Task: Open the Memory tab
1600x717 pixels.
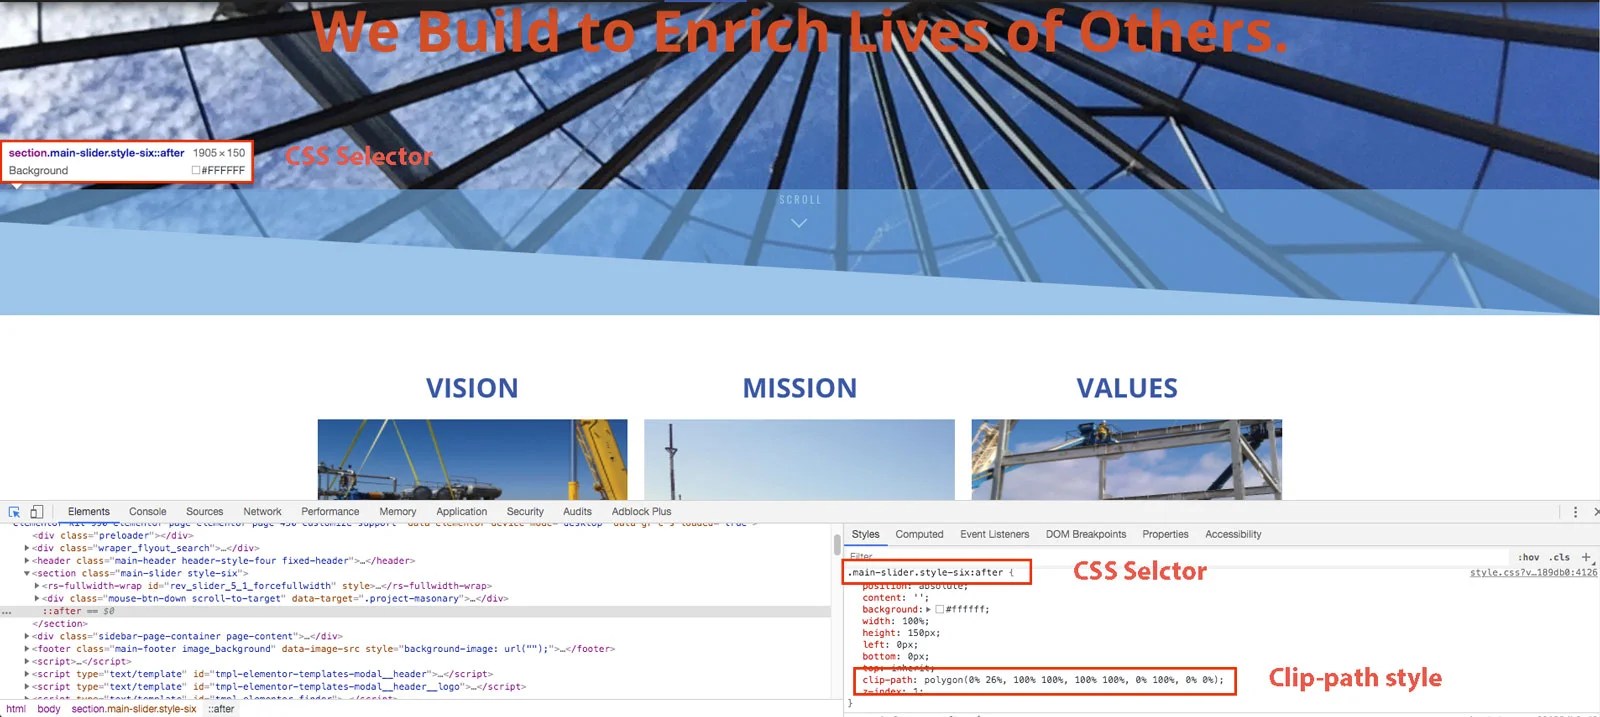Action: (x=398, y=511)
